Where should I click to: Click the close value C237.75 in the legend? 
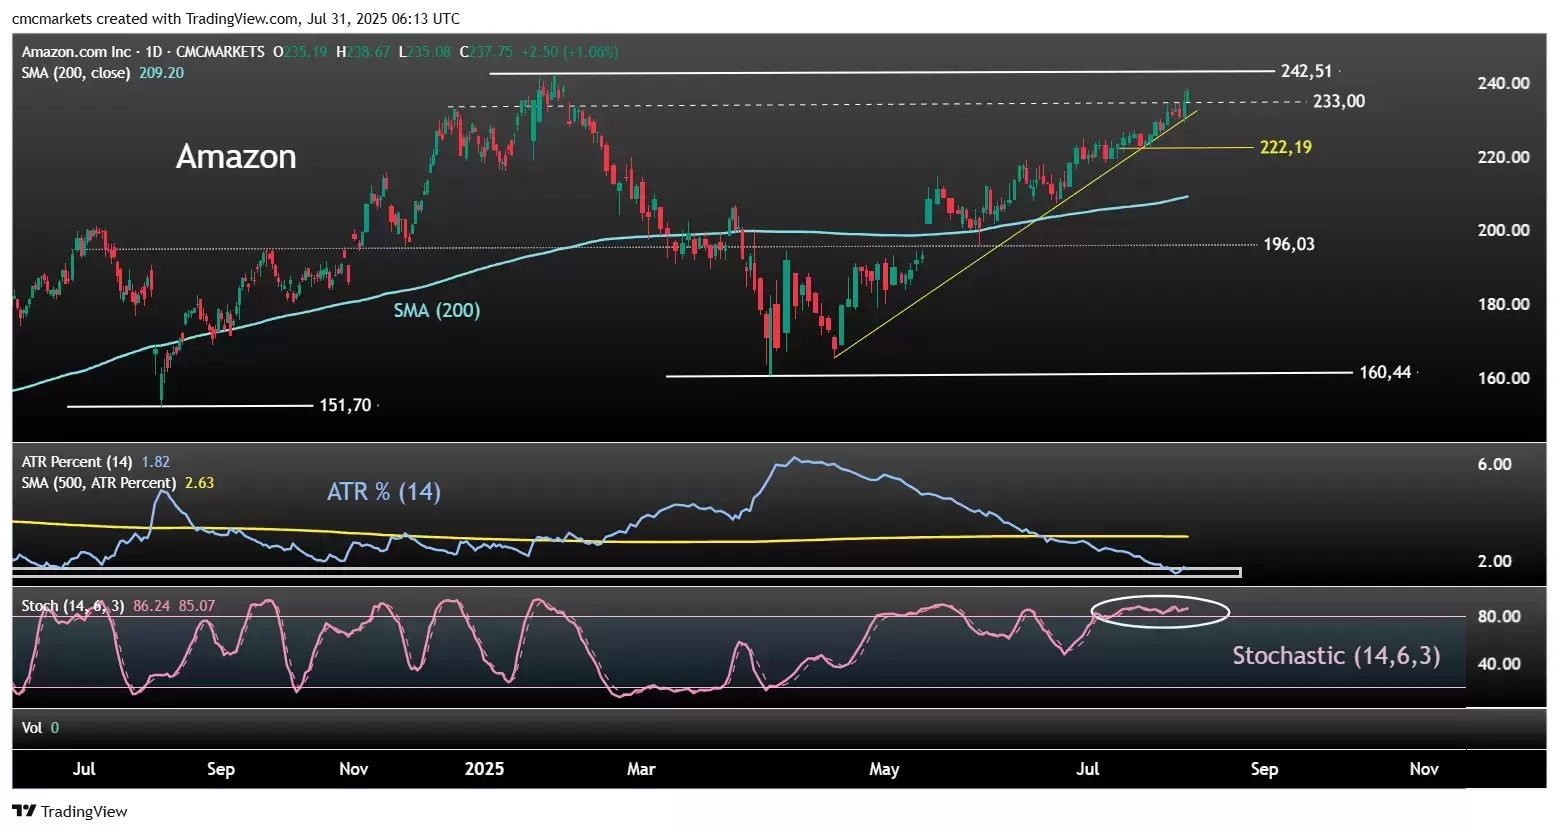click(486, 52)
